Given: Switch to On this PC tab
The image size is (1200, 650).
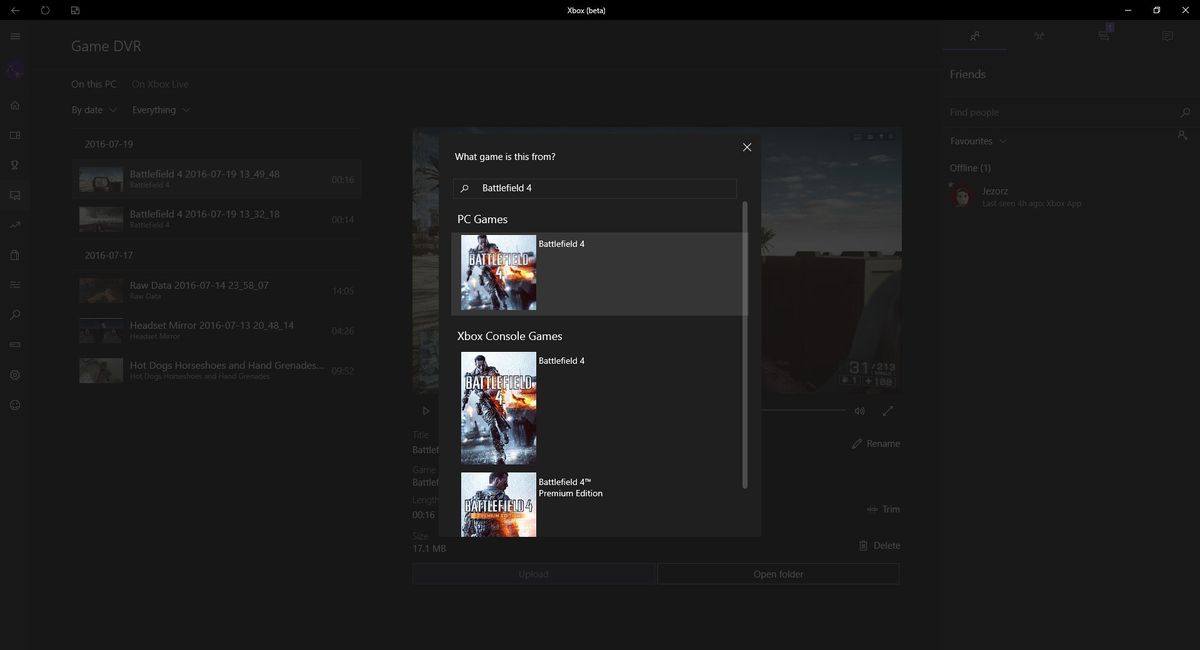Looking at the screenshot, I should [x=94, y=84].
